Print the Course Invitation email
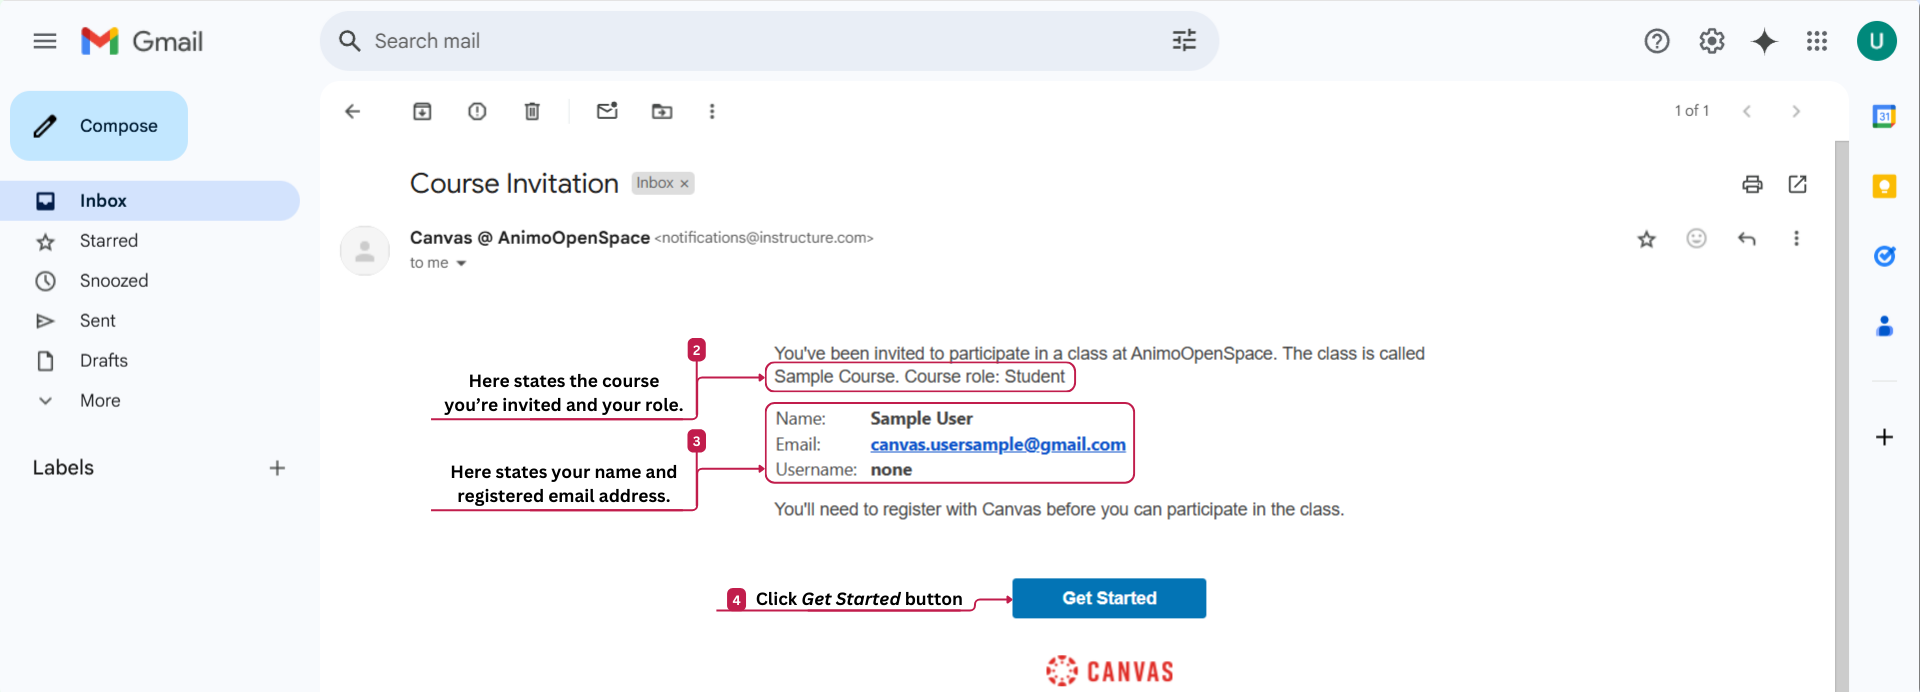The image size is (1920, 692). [1752, 184]
